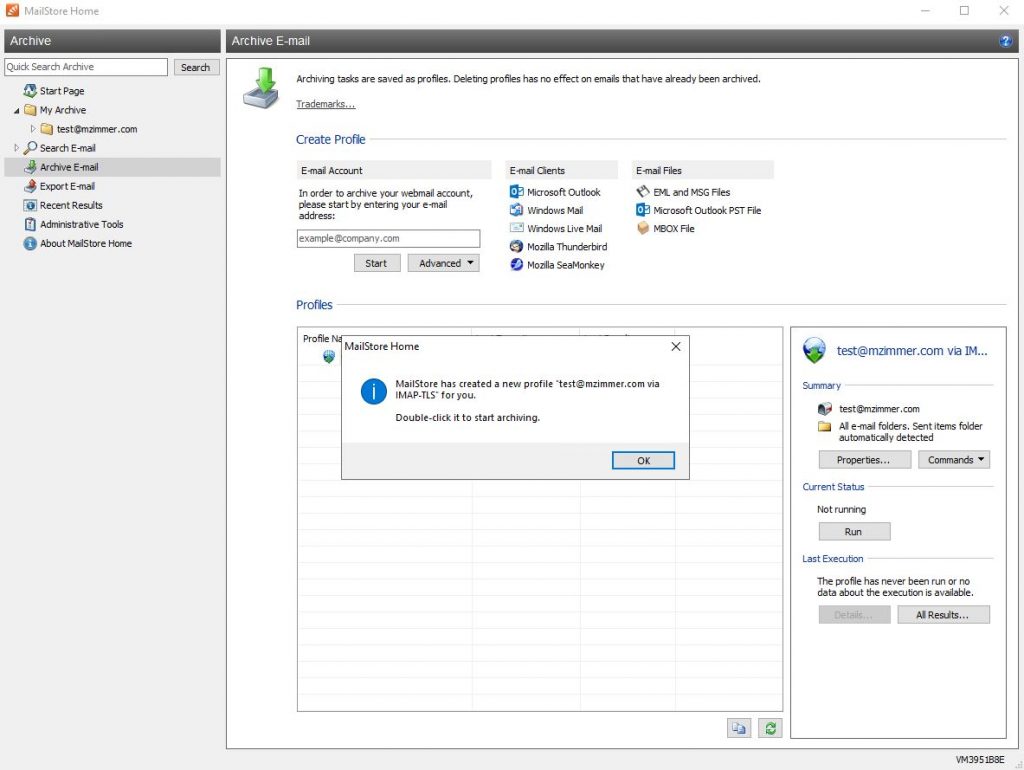Click the green refresh profiles icon
Viewport: 1024px width, 770px height.
pos(769,729)
